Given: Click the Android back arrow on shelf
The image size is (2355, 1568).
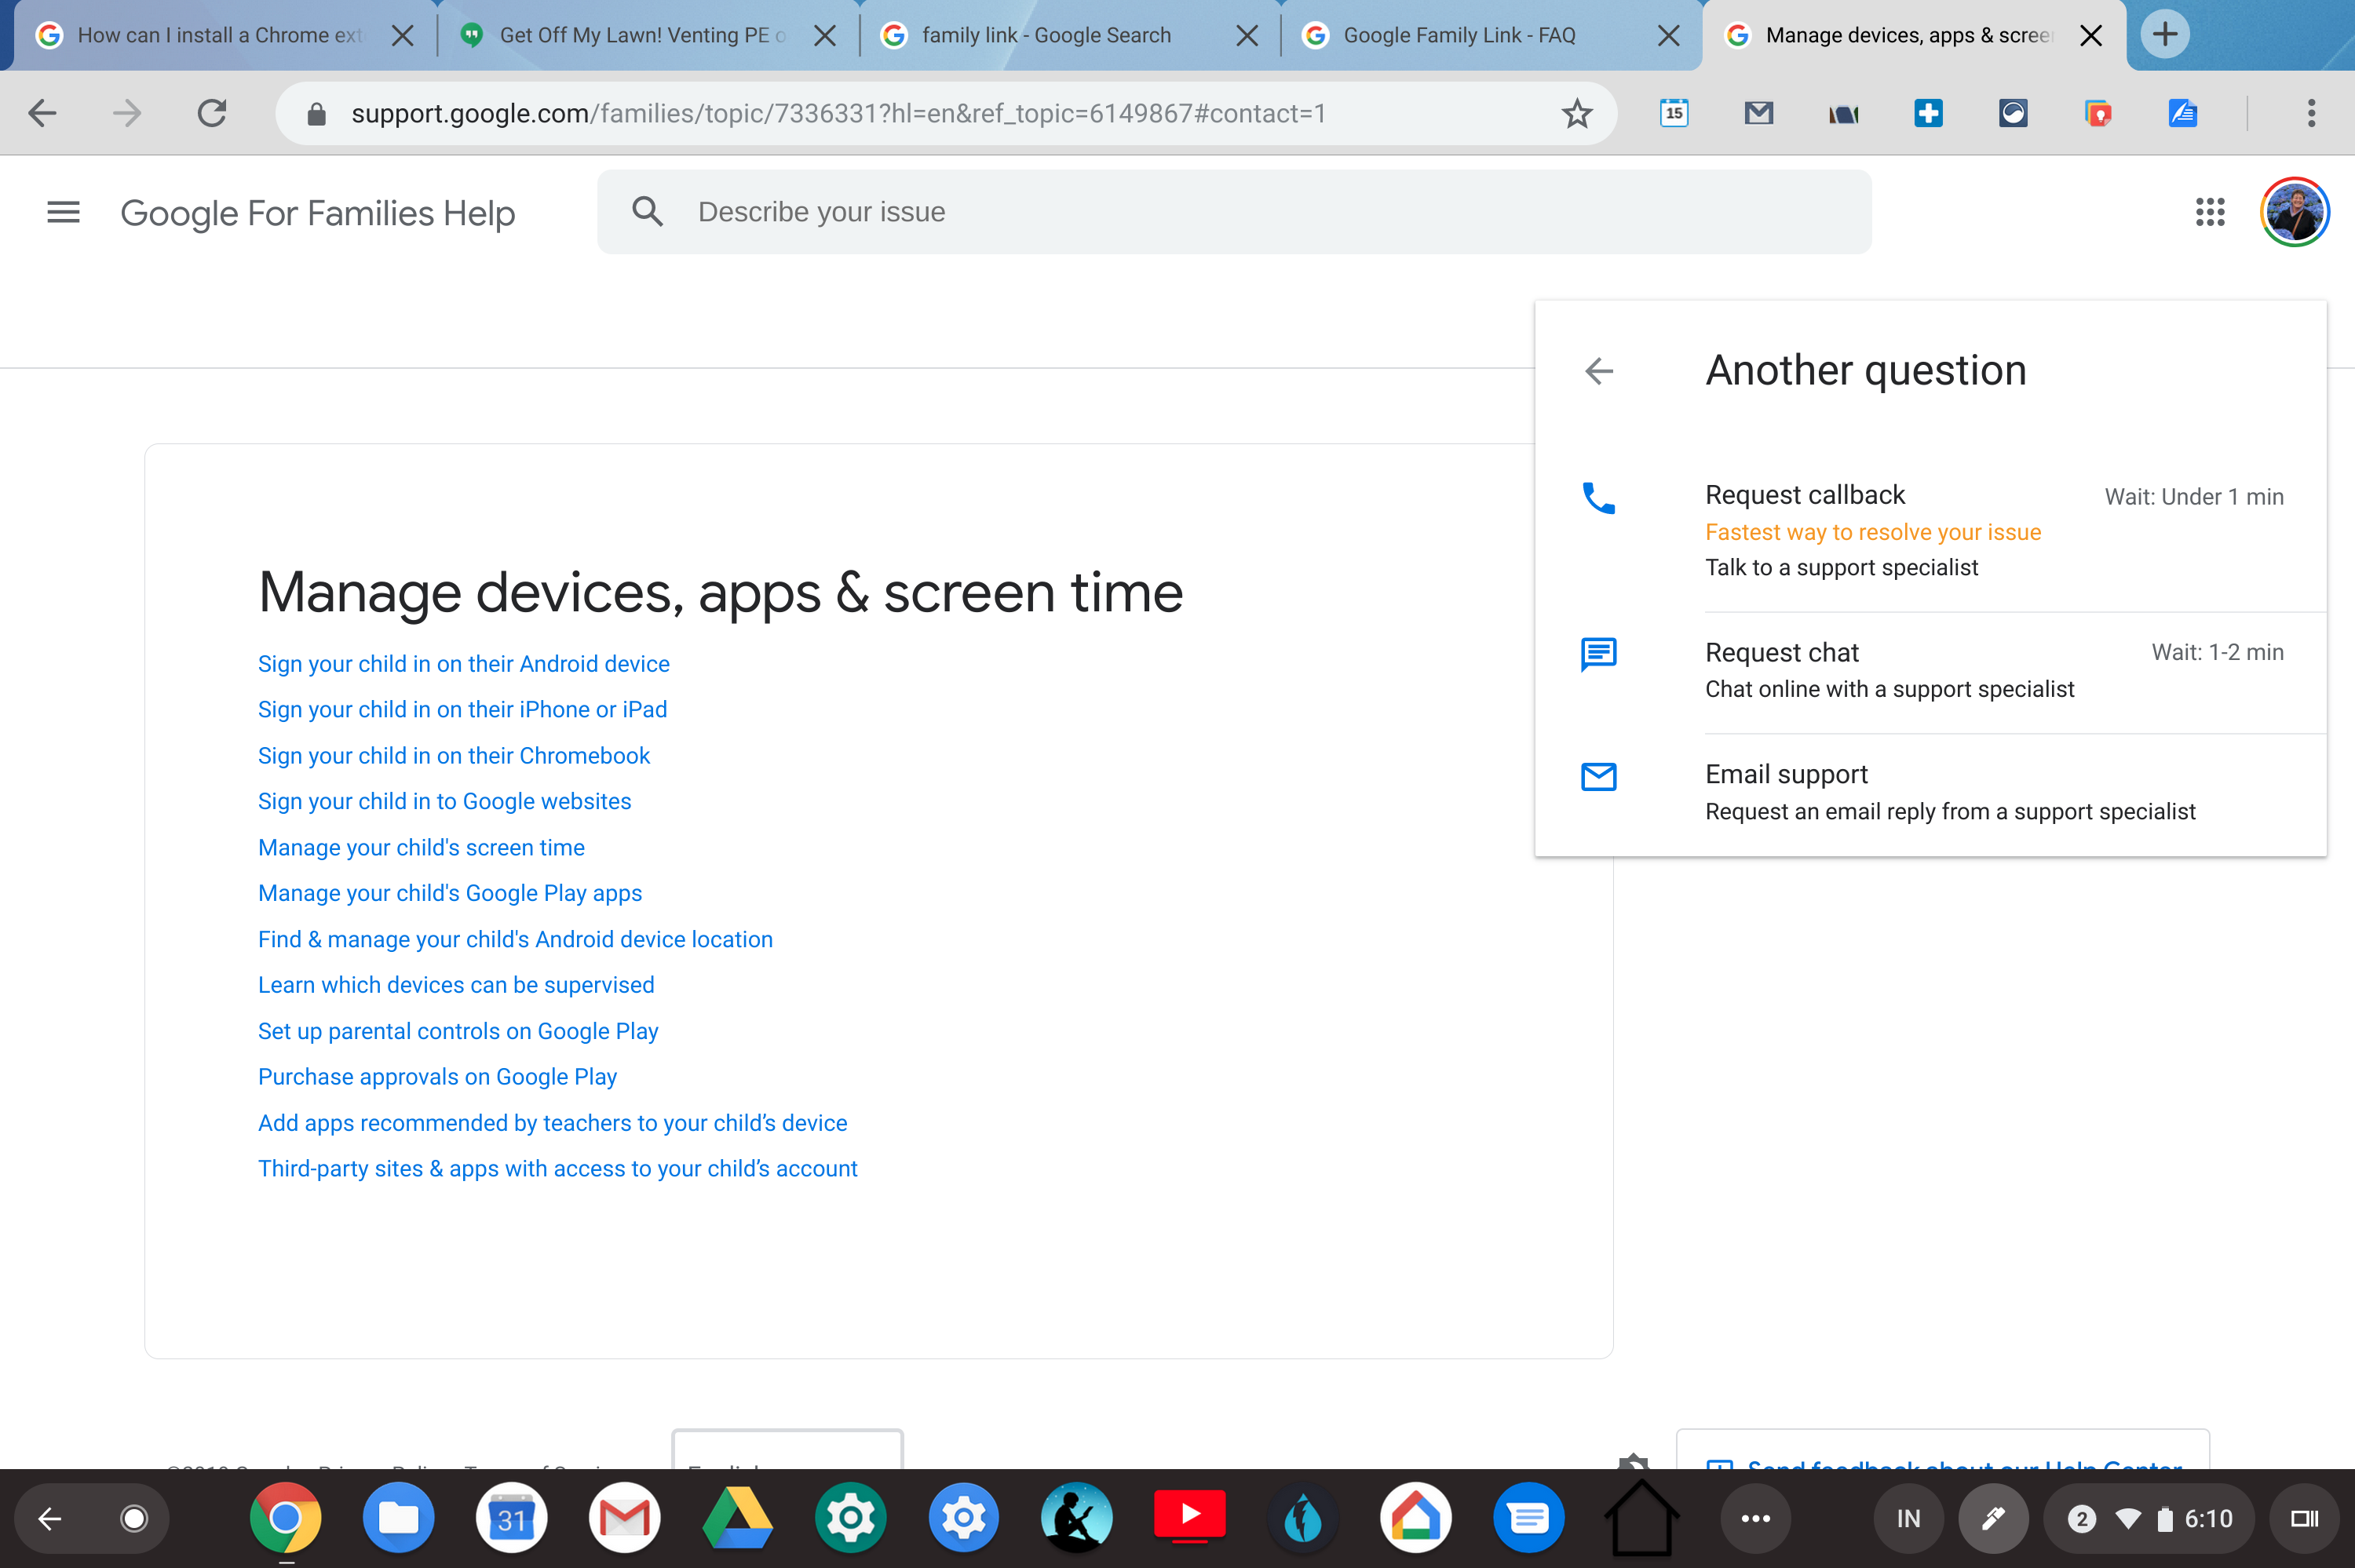Looking at the screenshot, I should 50,1518.
